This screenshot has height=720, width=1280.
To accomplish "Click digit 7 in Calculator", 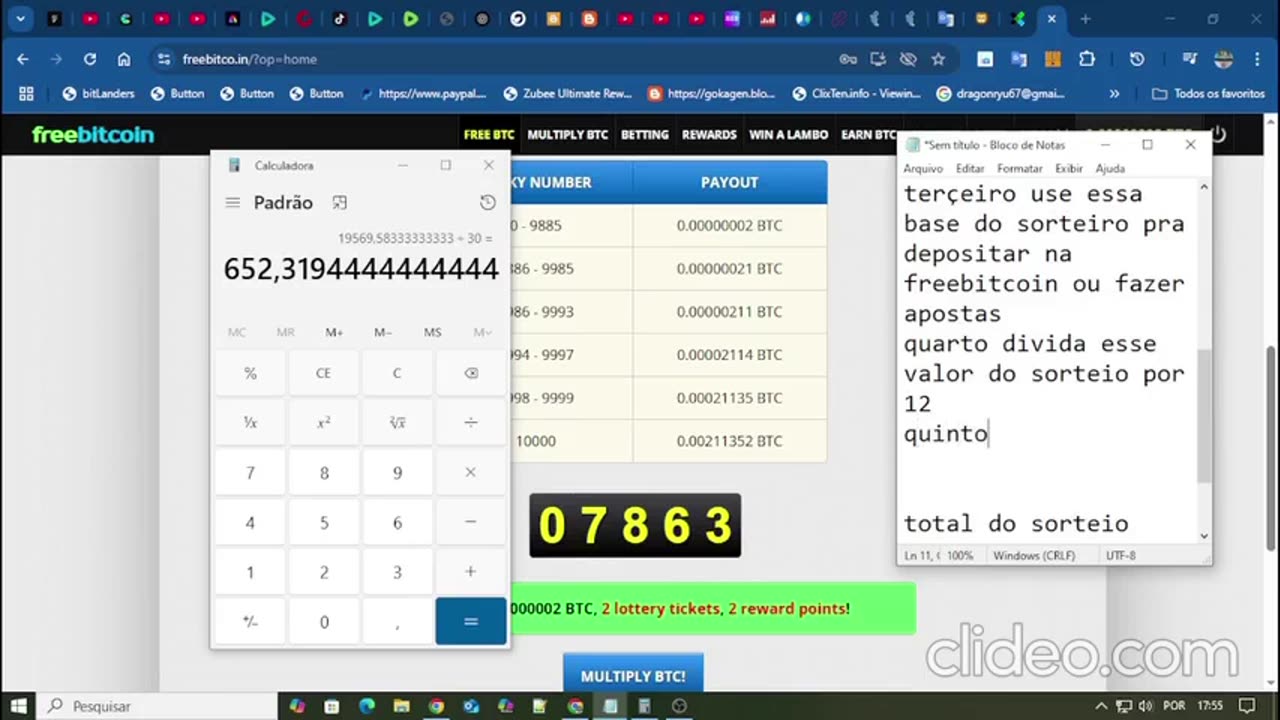I will [x=250, y=472].
